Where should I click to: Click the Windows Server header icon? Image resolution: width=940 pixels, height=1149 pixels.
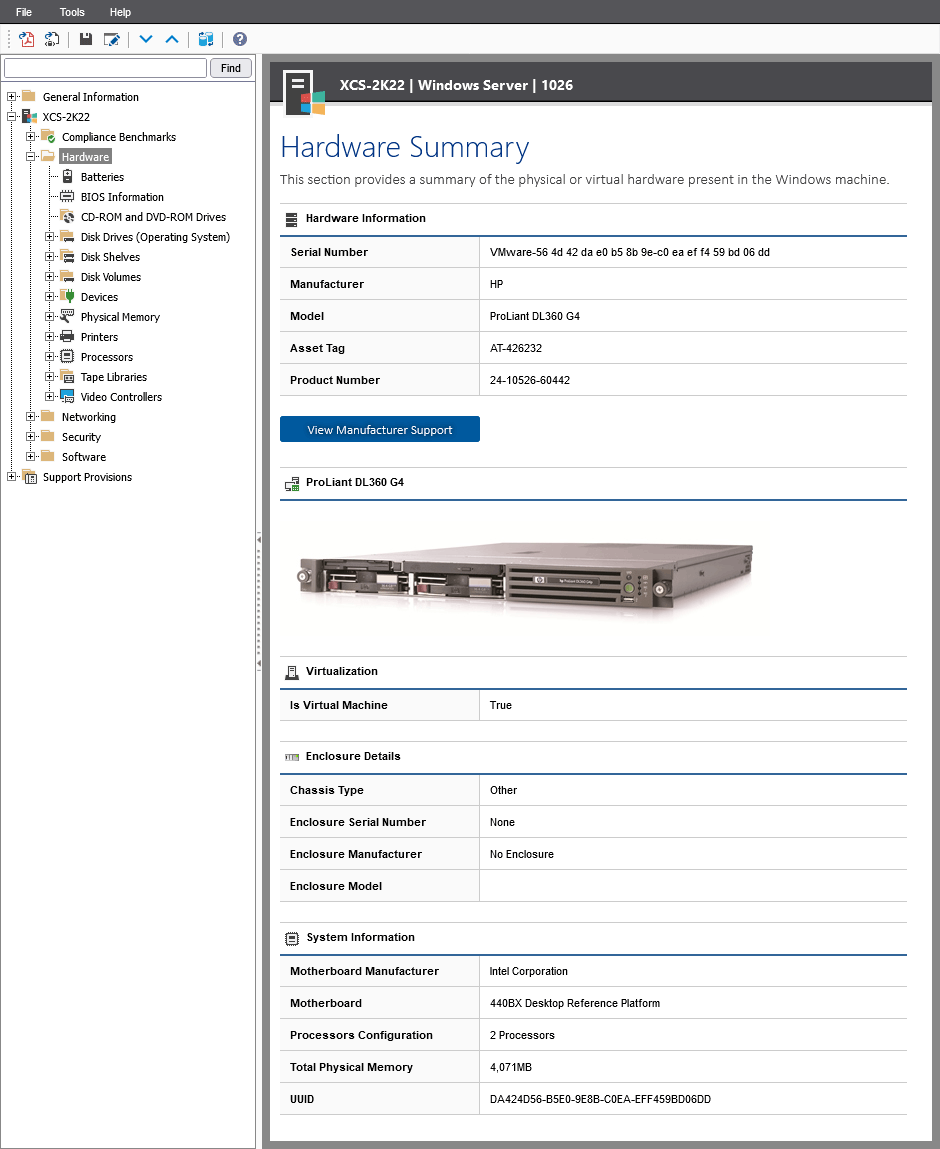tap(305, 93)
